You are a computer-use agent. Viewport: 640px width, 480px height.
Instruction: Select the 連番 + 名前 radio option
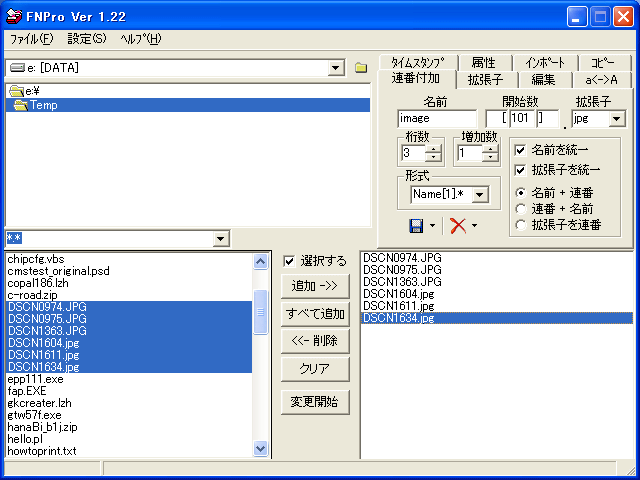click(x=520, y=208)
